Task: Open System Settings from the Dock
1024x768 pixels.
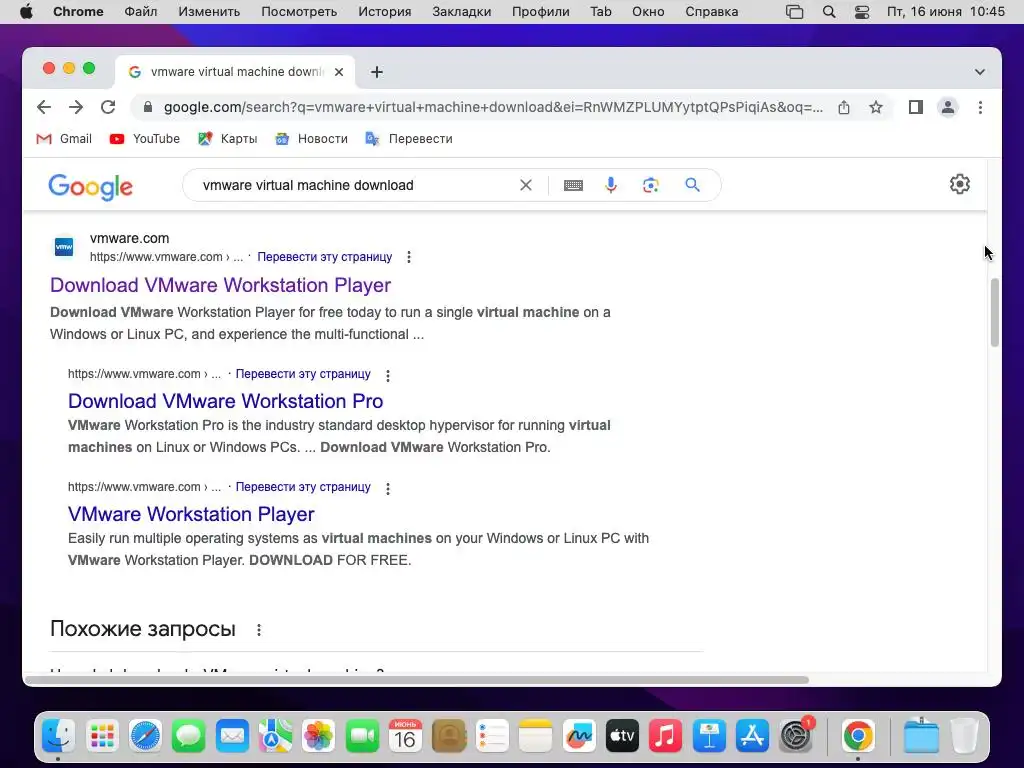Action: coord(795,736)
